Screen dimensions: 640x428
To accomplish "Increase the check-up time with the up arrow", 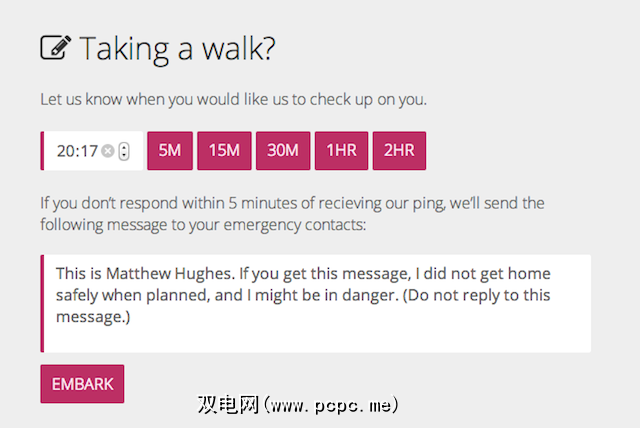I will click(x=124, y=147).
